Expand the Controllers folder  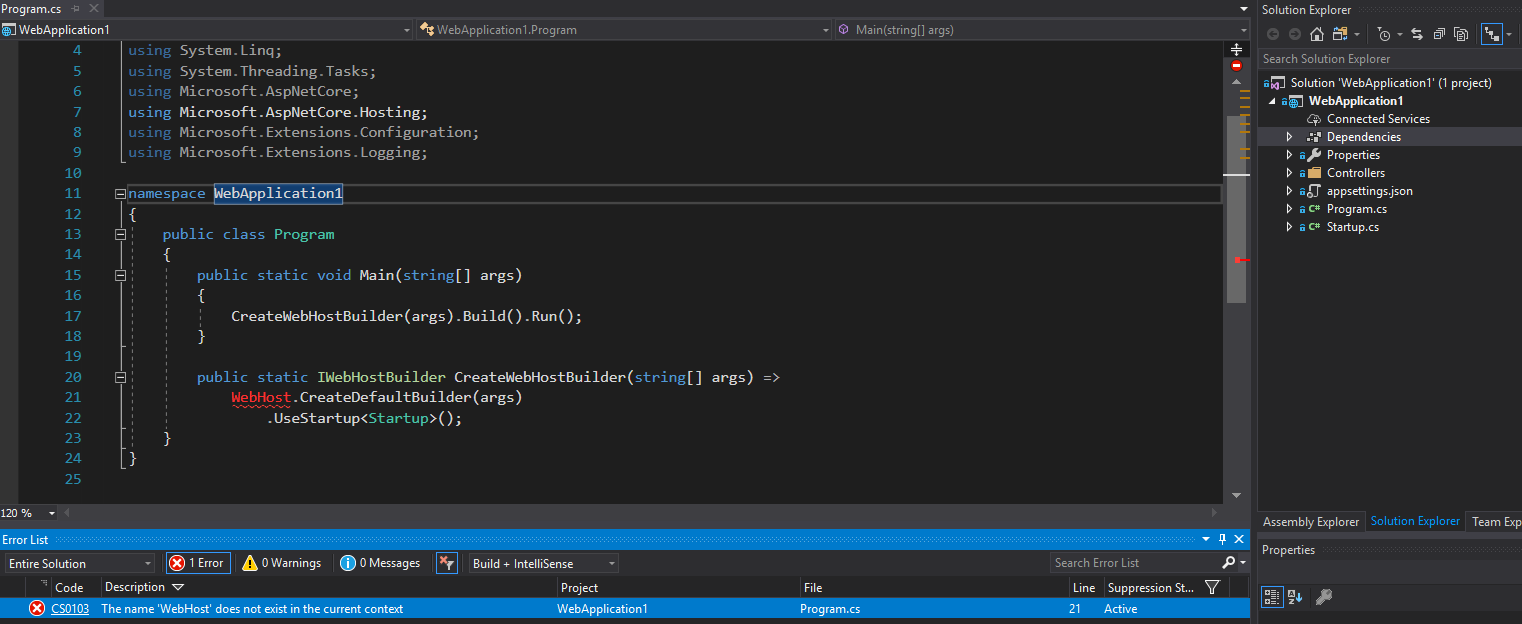coord(1289,173)
